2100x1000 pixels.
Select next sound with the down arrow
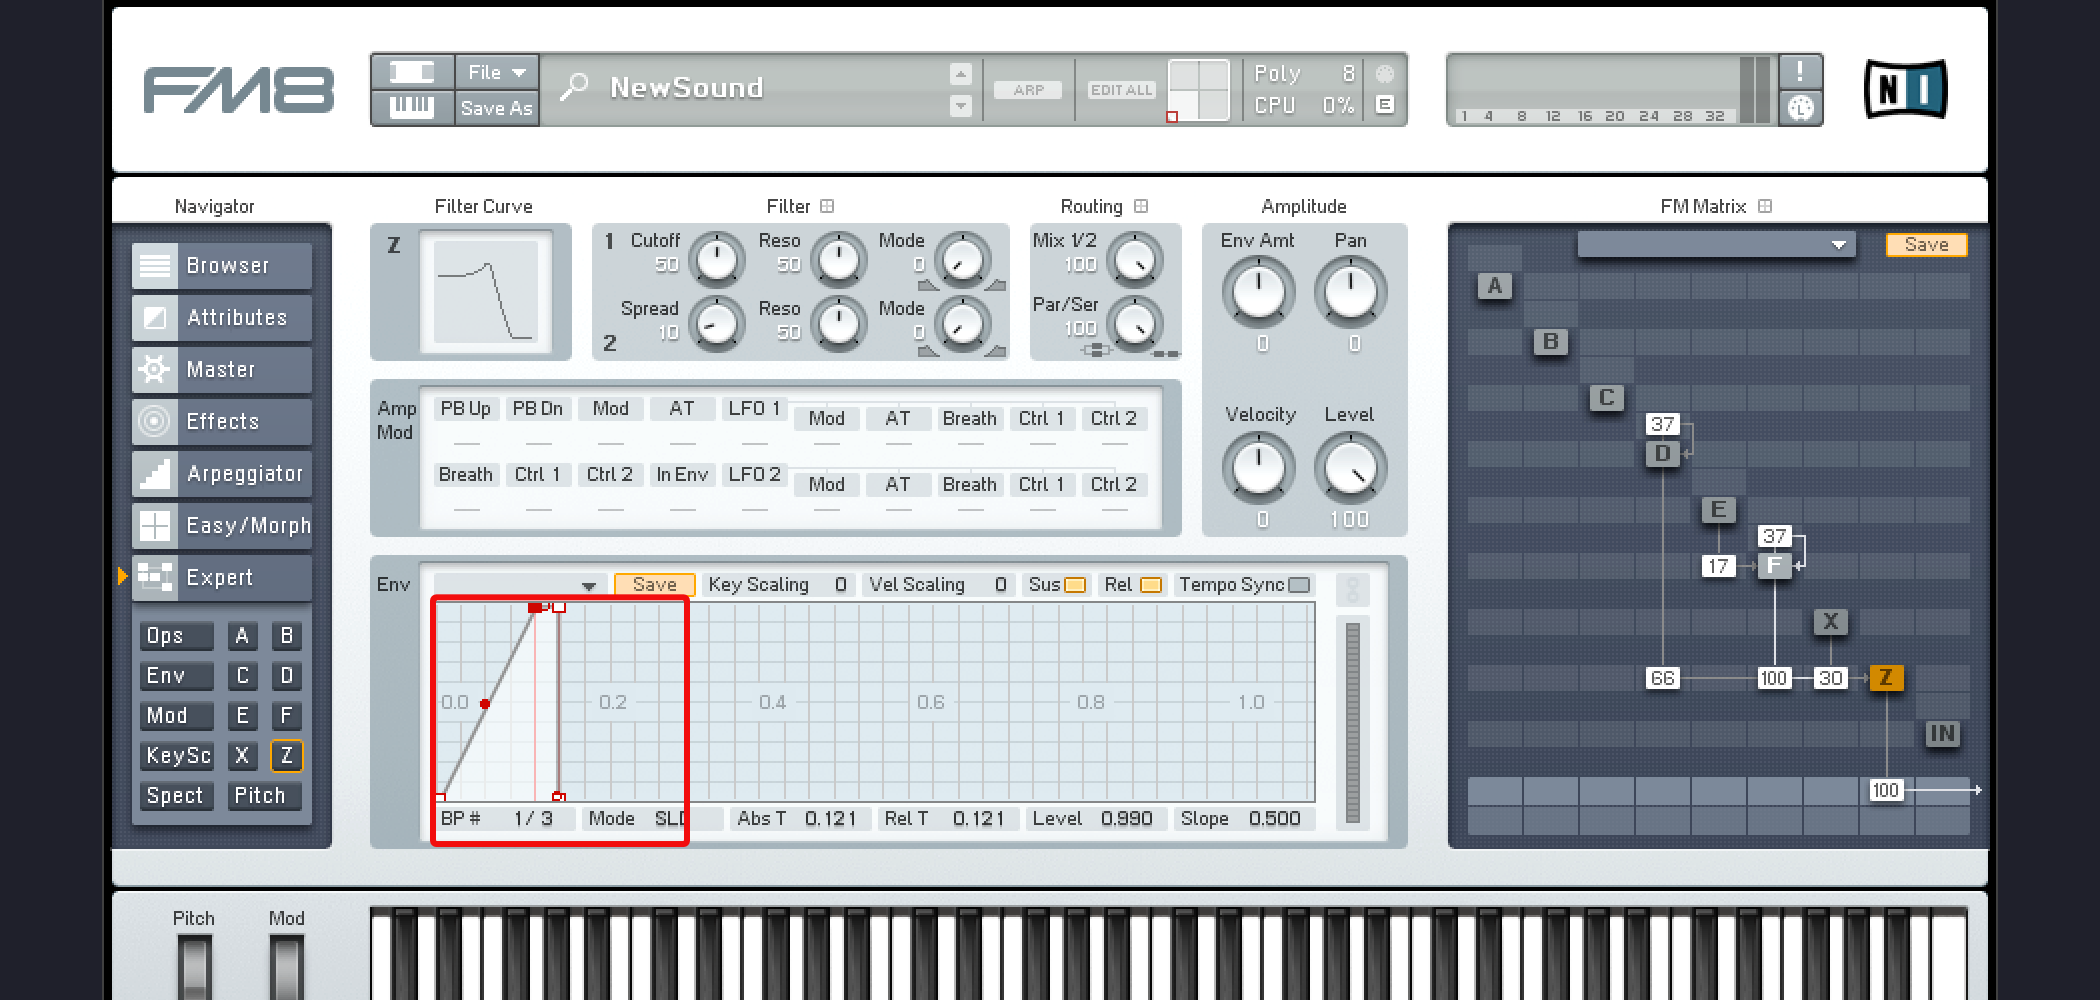(961, 105)
